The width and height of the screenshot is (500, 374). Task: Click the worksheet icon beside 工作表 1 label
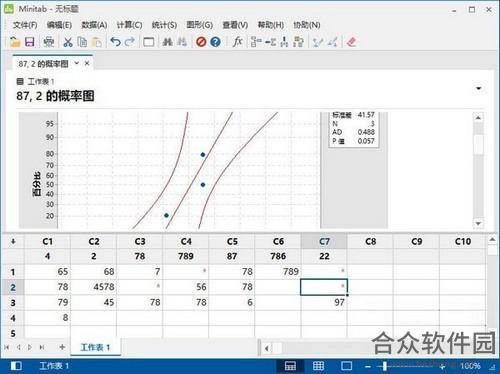click(x=20, y=81)
